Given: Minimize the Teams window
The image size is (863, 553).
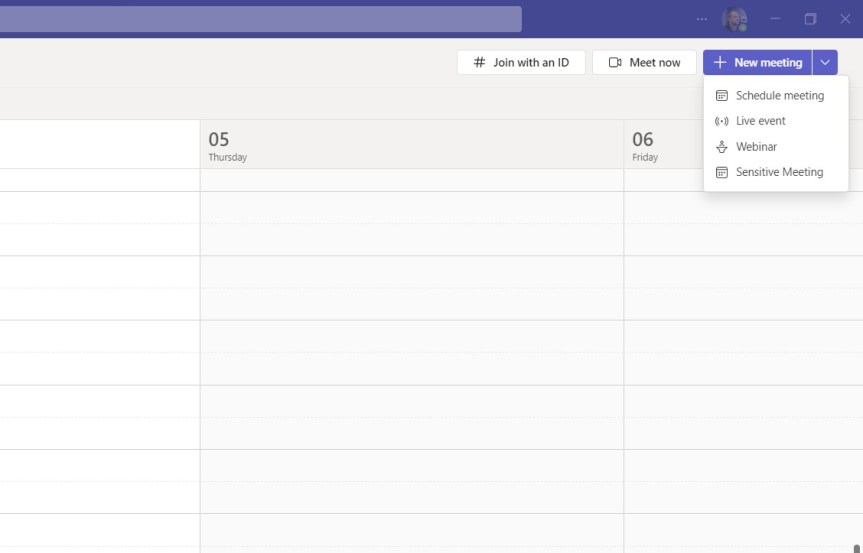Looking at the screenshot, I should 775,19.
